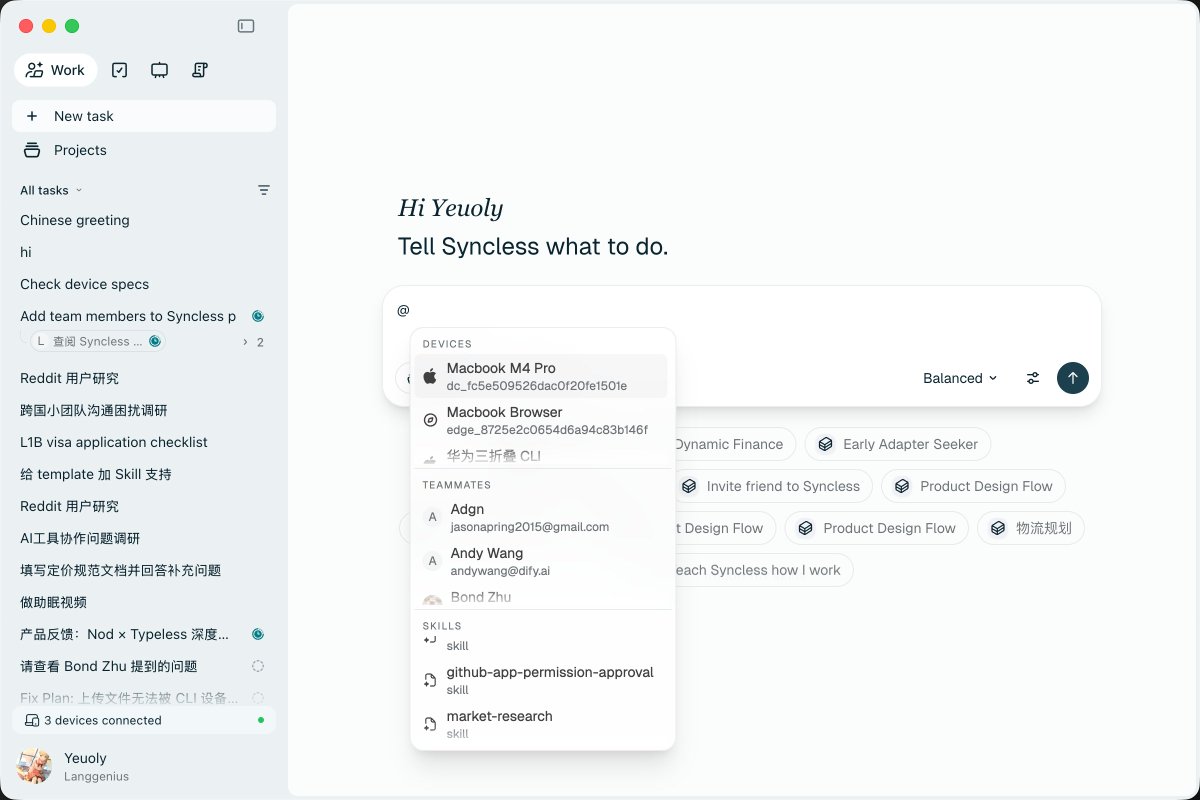The image size is (1200, 800).
Task: Pick the market-research skill
Action: coord(541,724)
